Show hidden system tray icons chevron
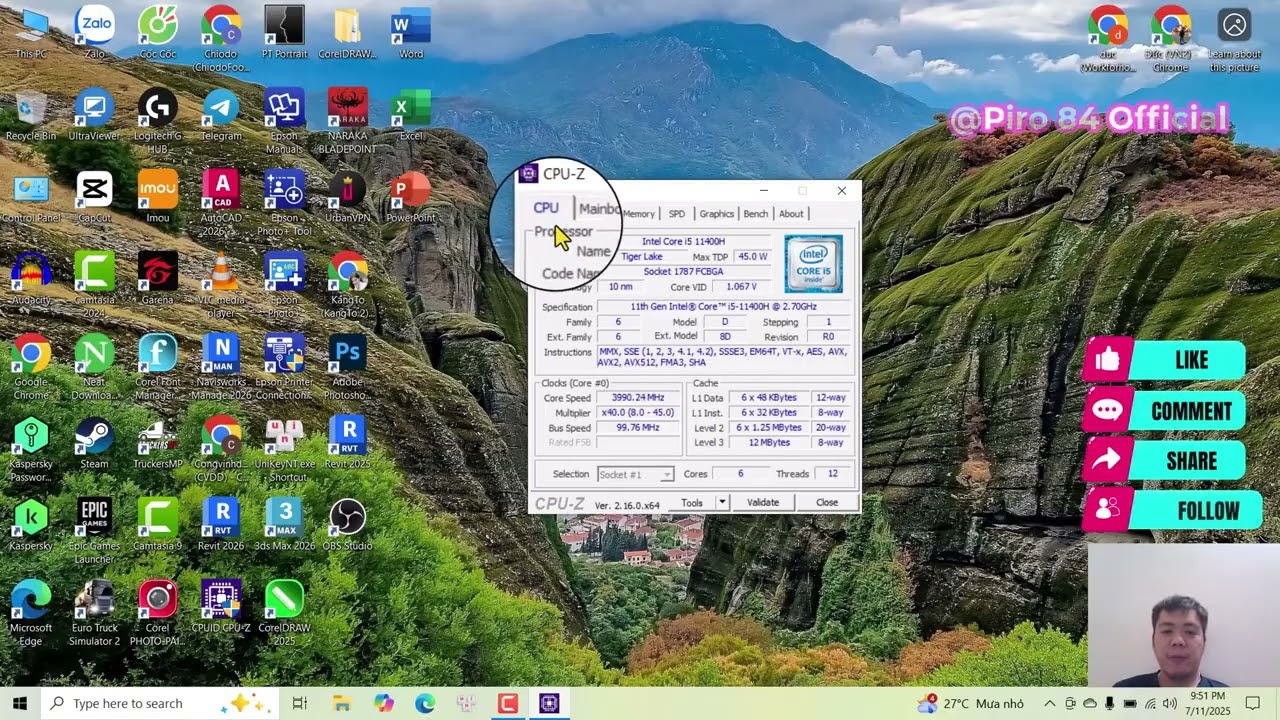Viewport: 1280px width, 720px height. 1049,703
